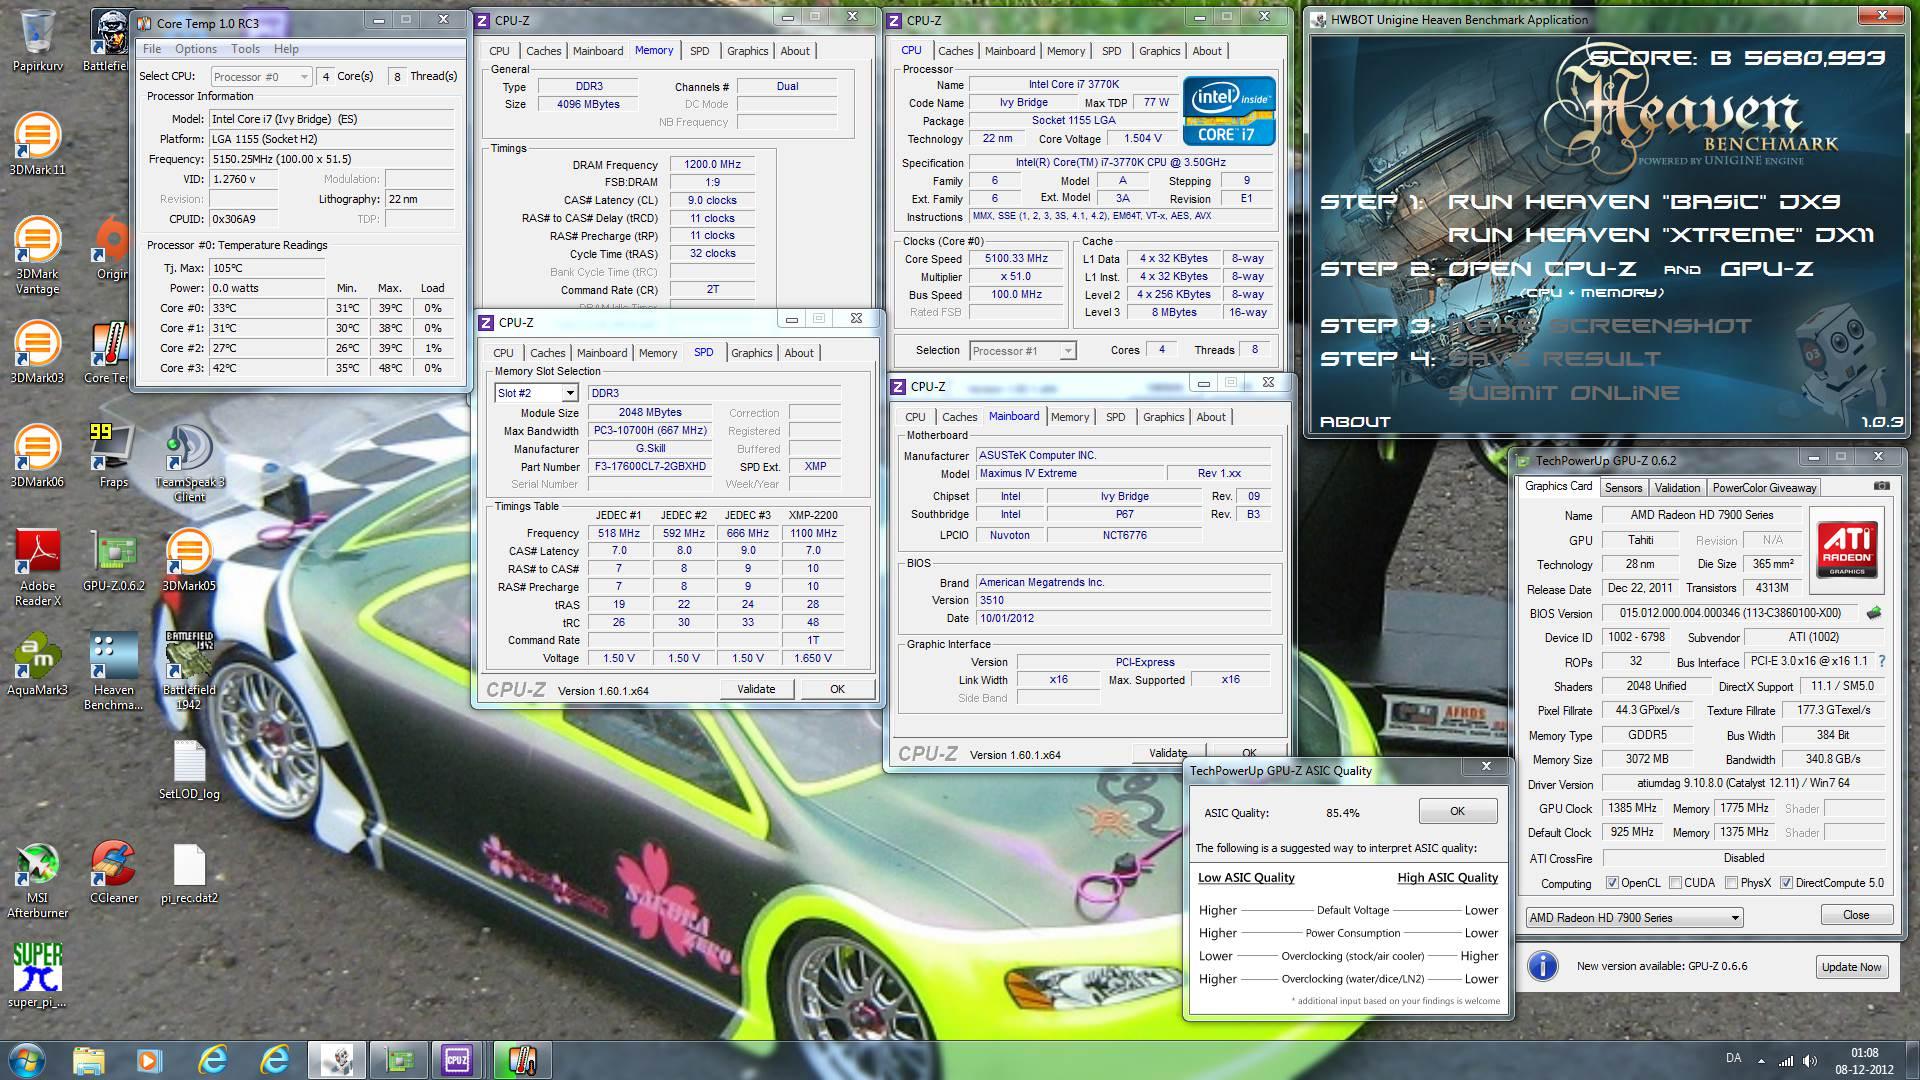Open the Heaven Benchmark desktop shortcut
This screenshot has width=1920, height=1080.
(113, 672)
